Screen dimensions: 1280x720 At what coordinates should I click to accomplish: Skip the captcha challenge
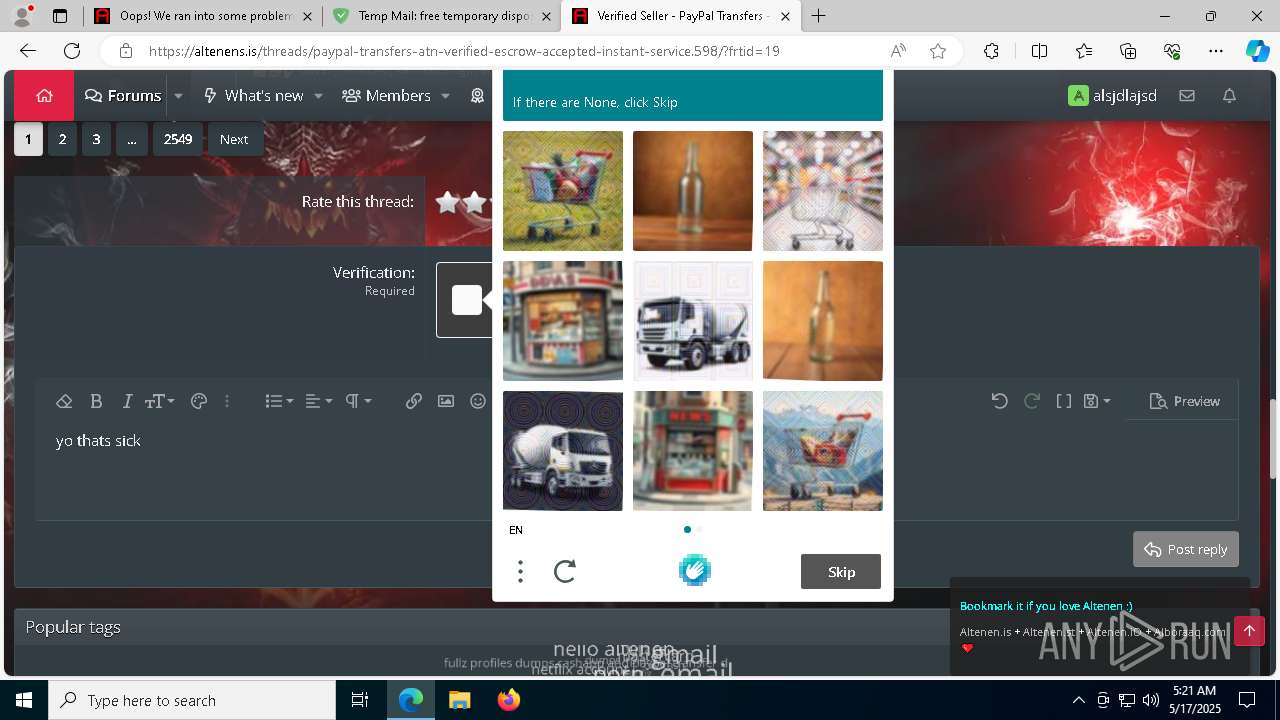click(841, 572)
